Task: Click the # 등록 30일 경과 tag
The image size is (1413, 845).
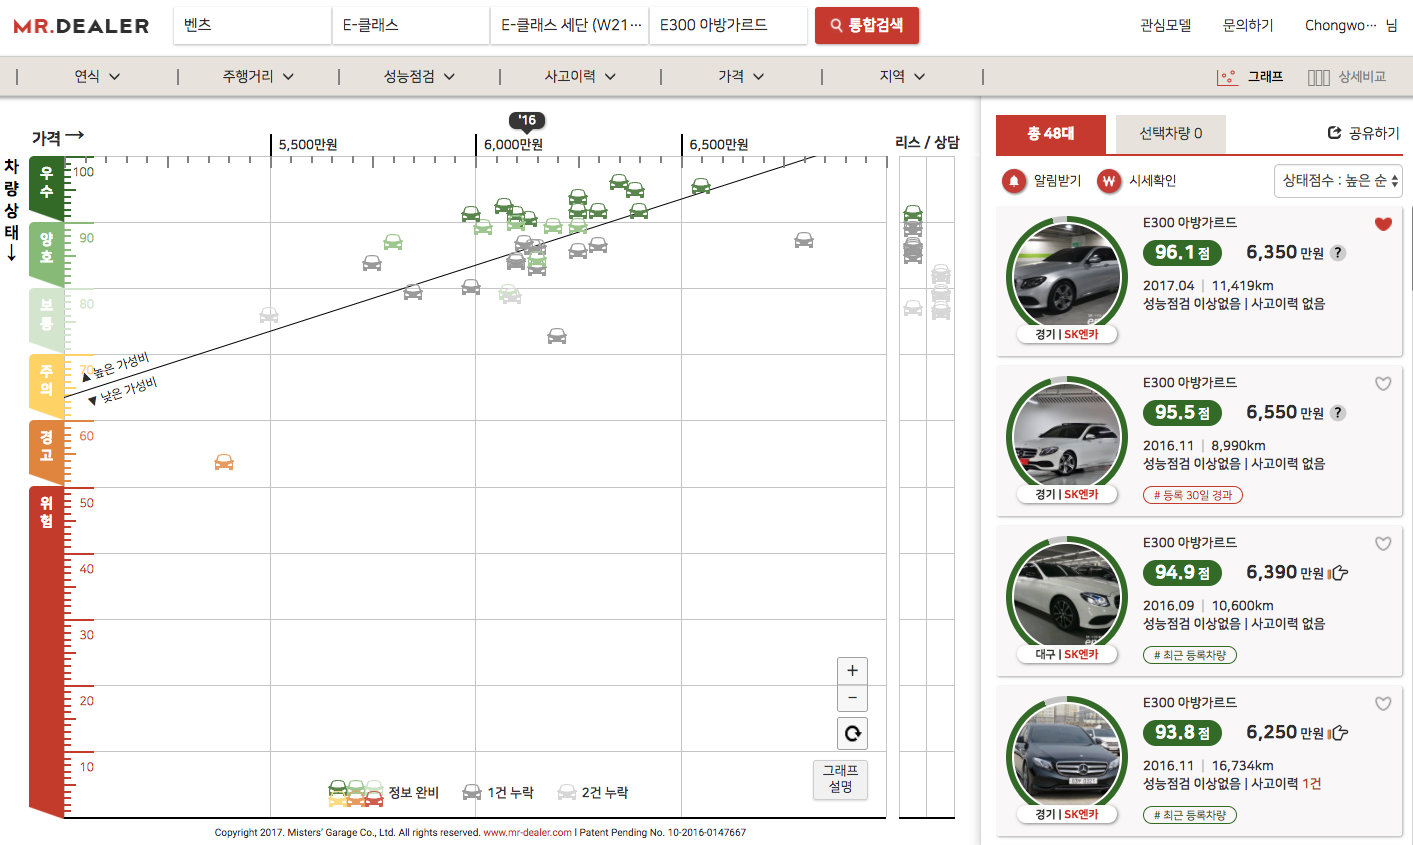Action: click(1193, 495)
